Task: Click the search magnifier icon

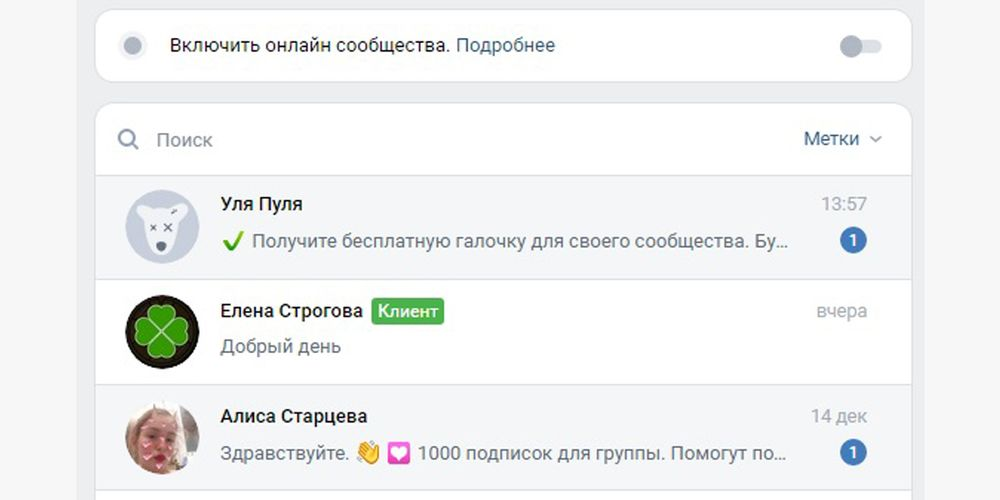Action: [128, 140]
